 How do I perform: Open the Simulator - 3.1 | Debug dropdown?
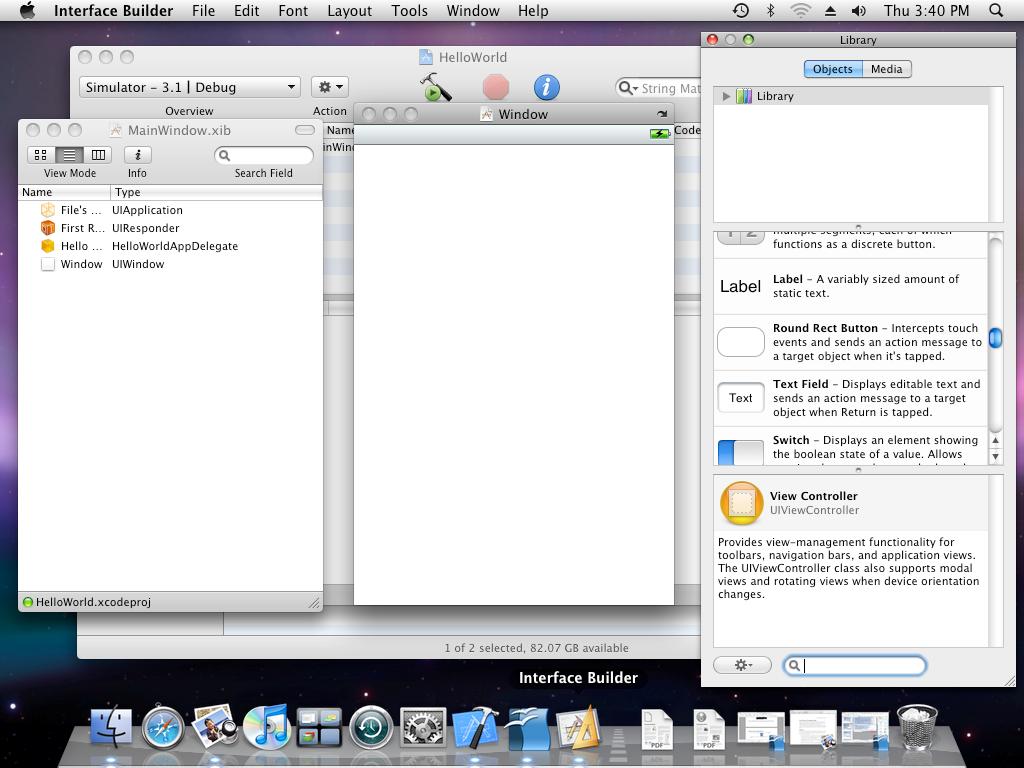coord(189,87)
